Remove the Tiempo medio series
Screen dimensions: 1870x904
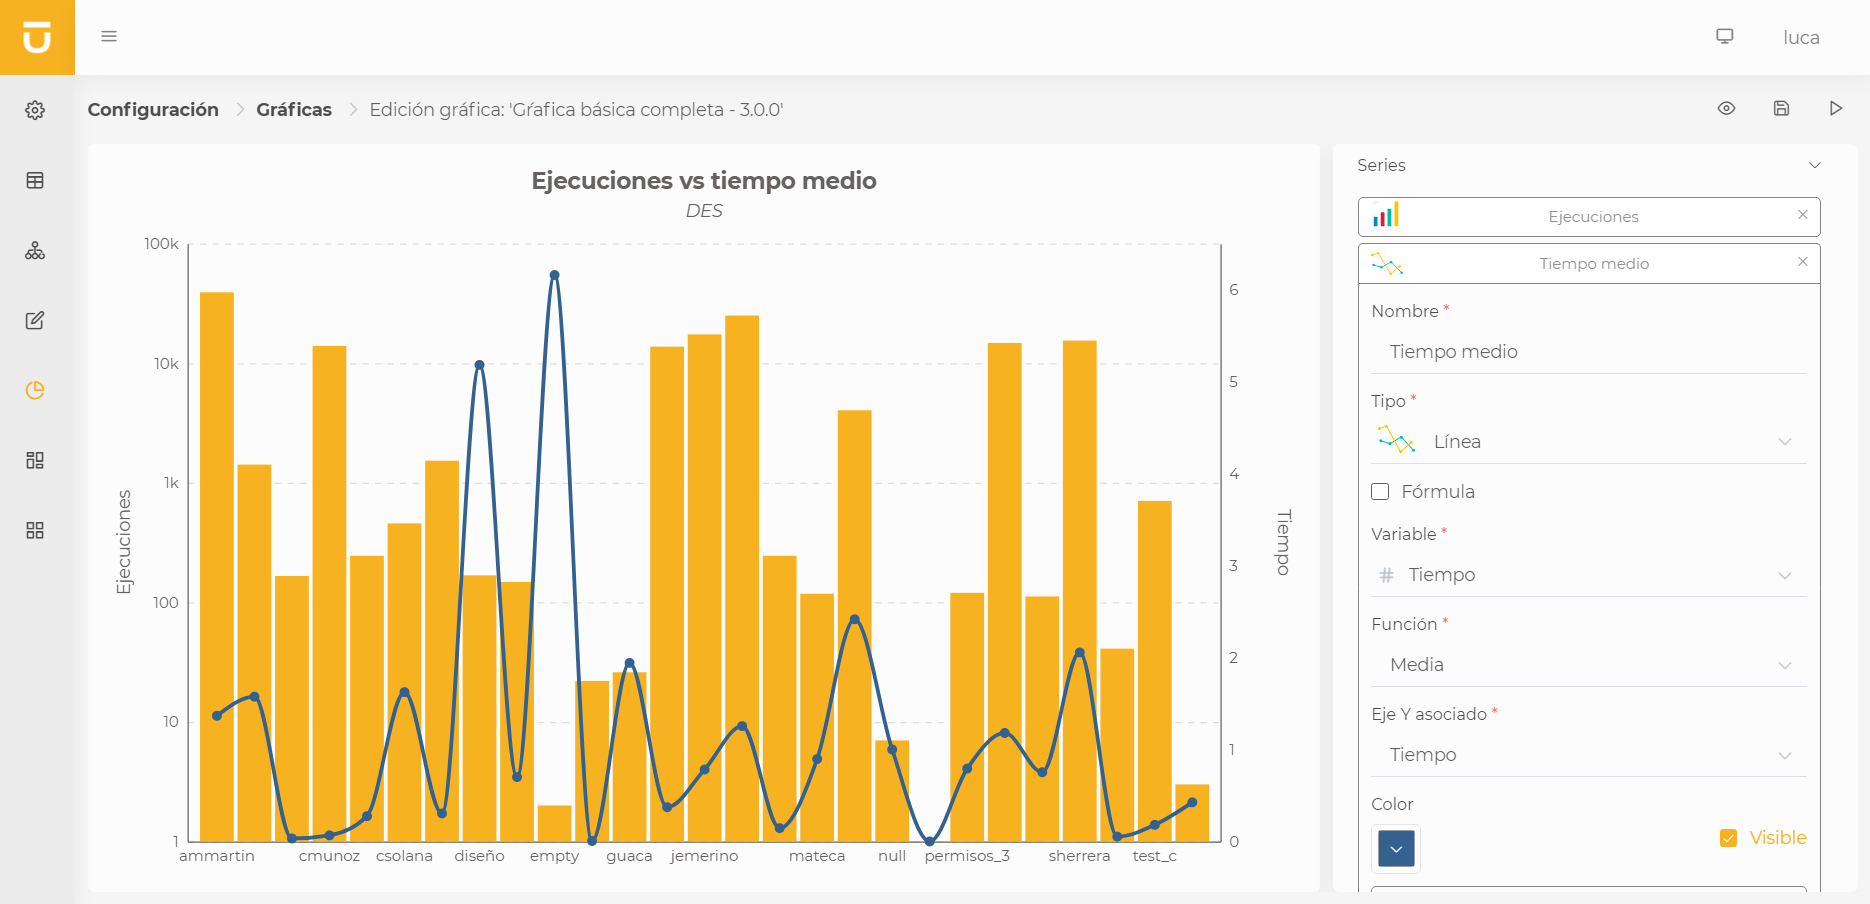(1803, 262)
